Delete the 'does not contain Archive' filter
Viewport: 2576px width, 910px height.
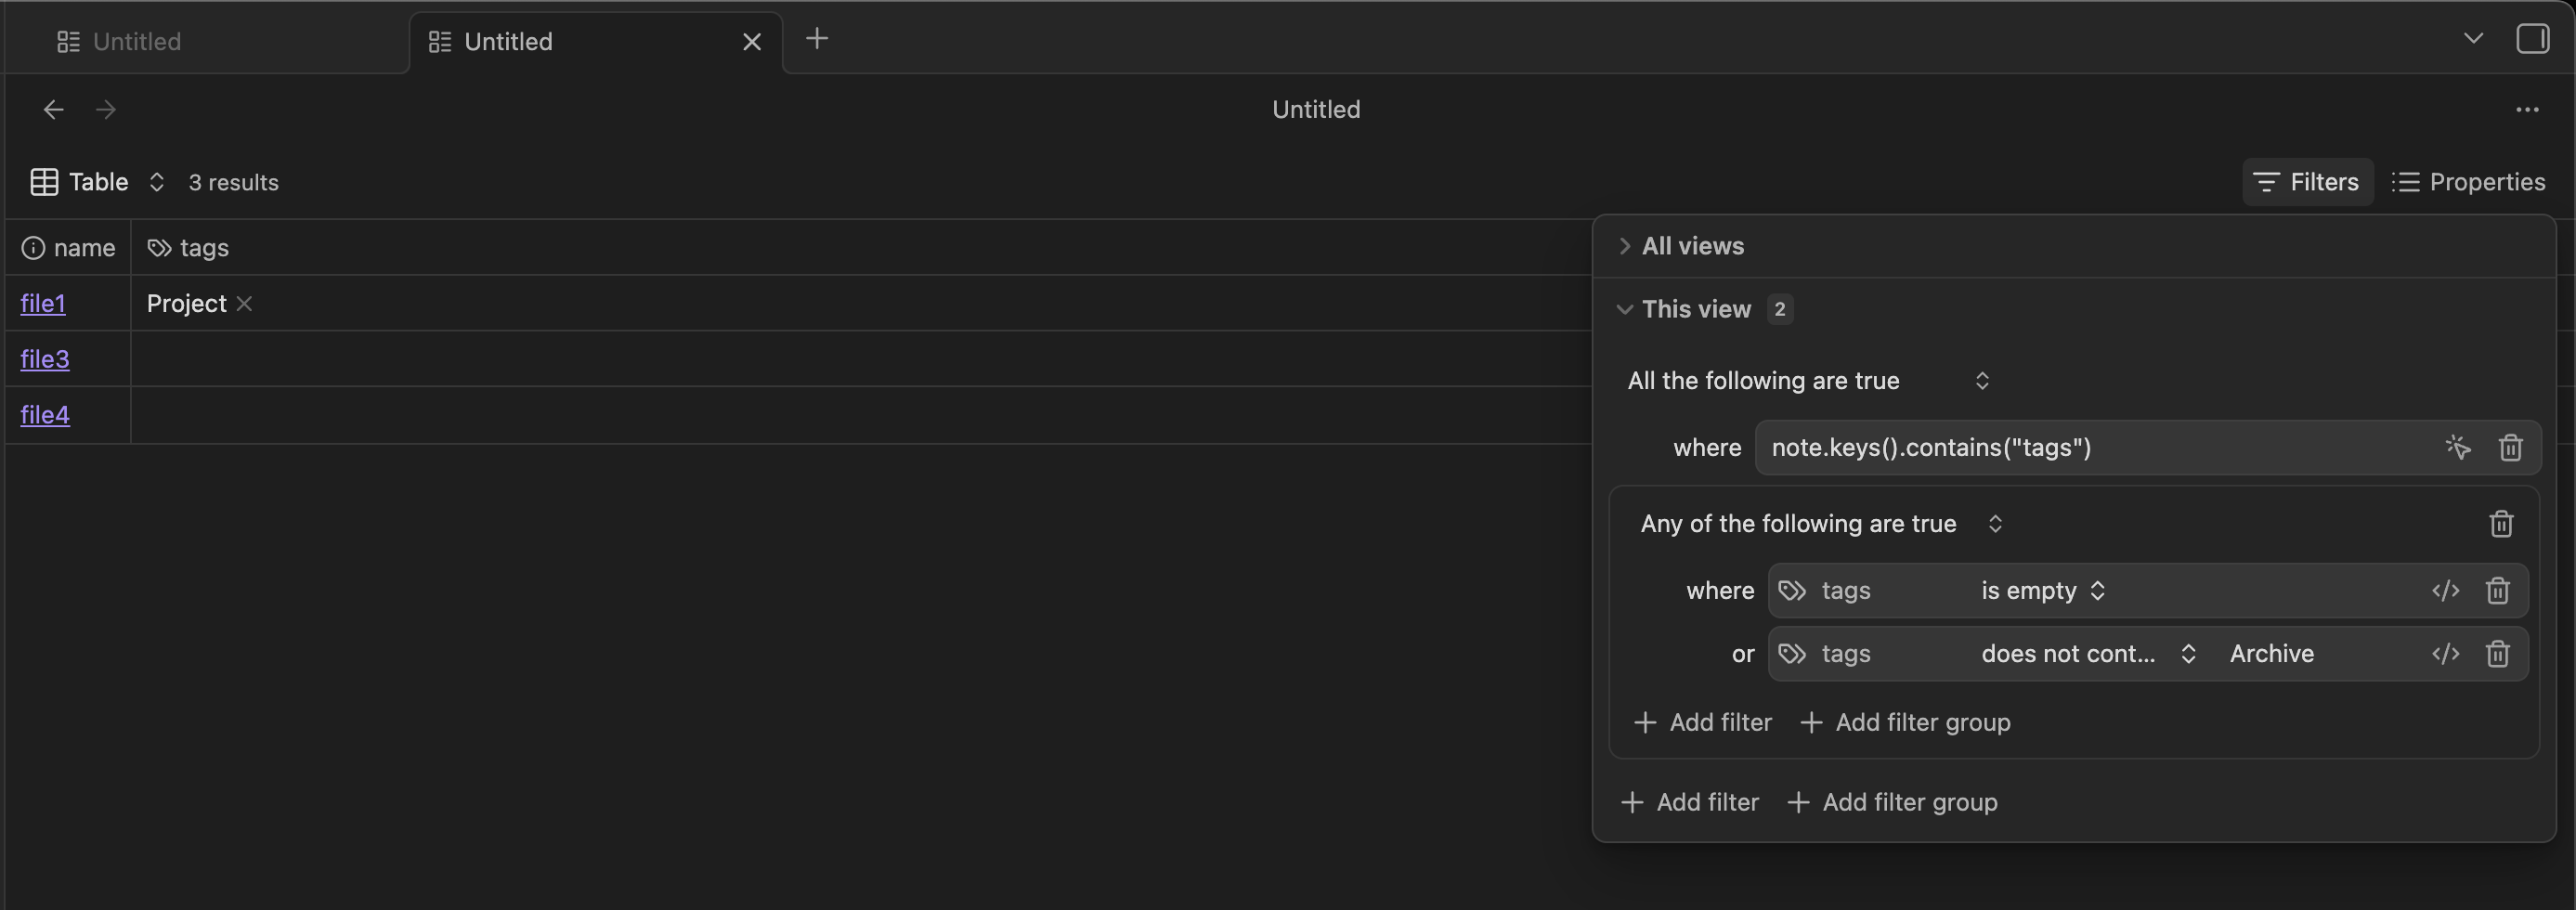click(2497, 654)
